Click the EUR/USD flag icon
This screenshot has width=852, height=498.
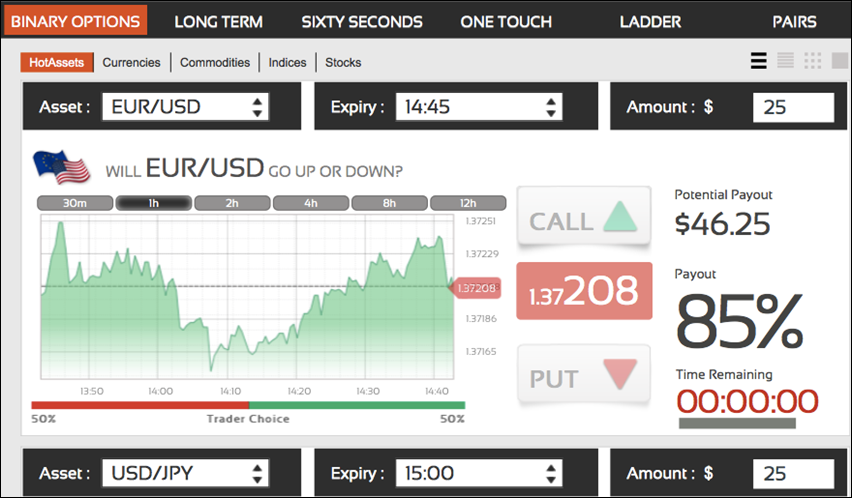click(60, 167)
